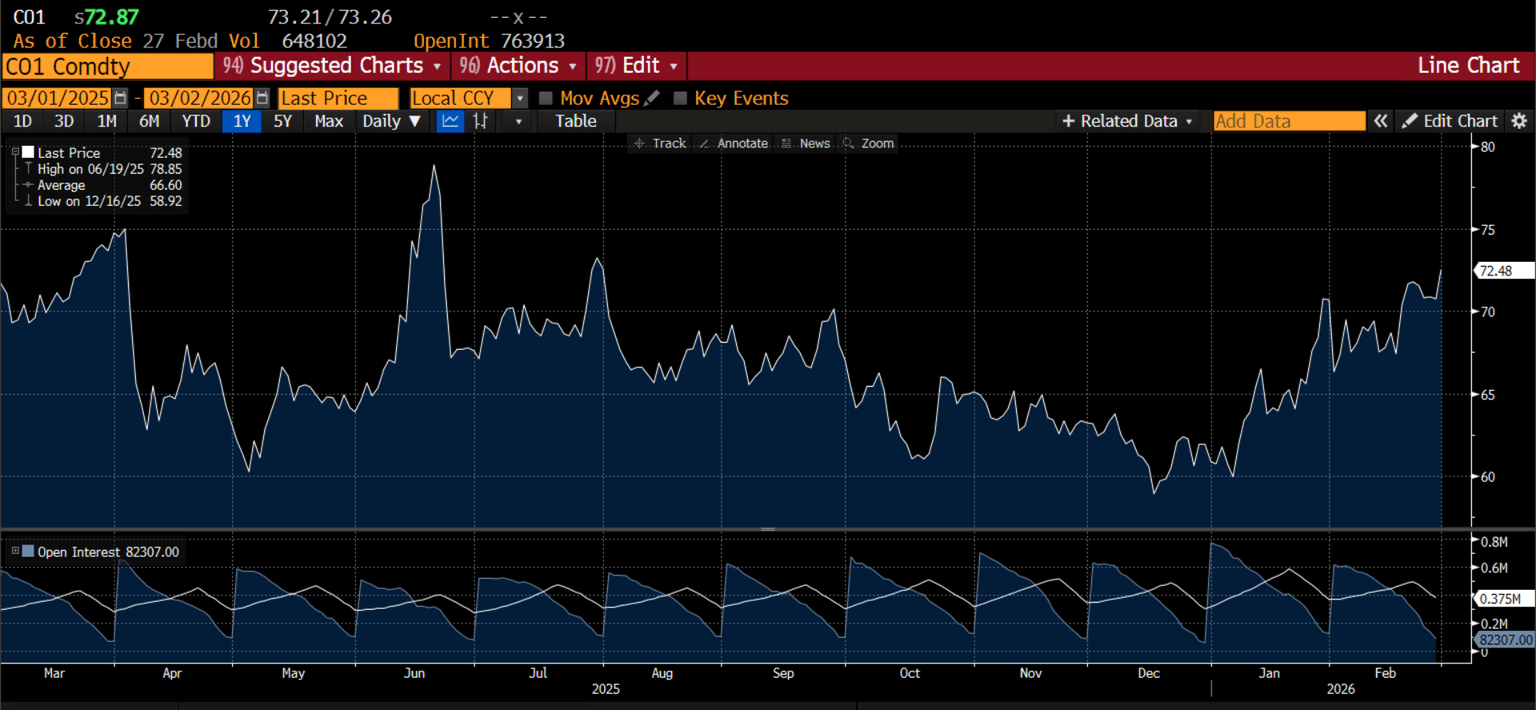Enable the Mov Avgs checkbox
1536x710 pixels.
coord(546,98)
